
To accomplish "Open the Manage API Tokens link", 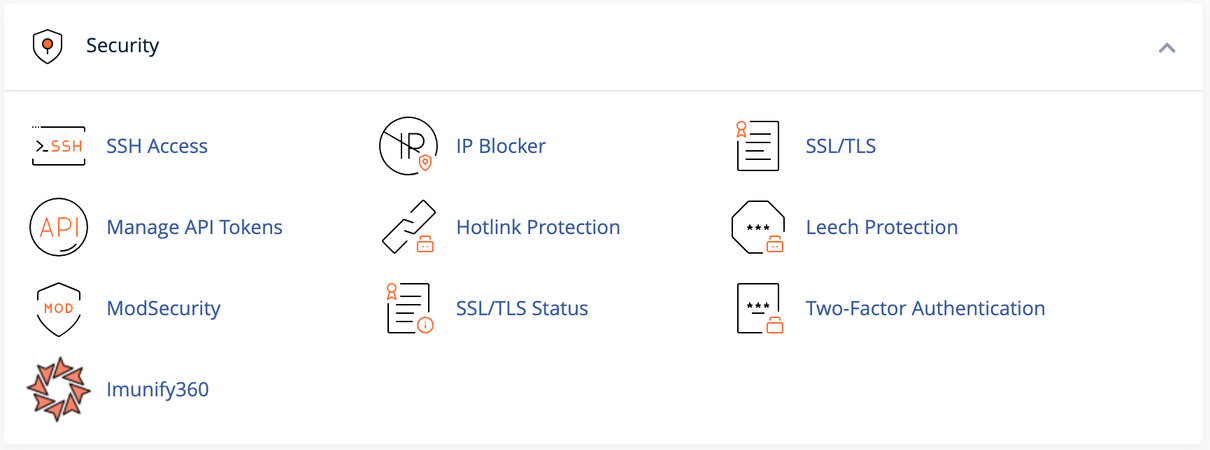I will click(x=194, y=228).
